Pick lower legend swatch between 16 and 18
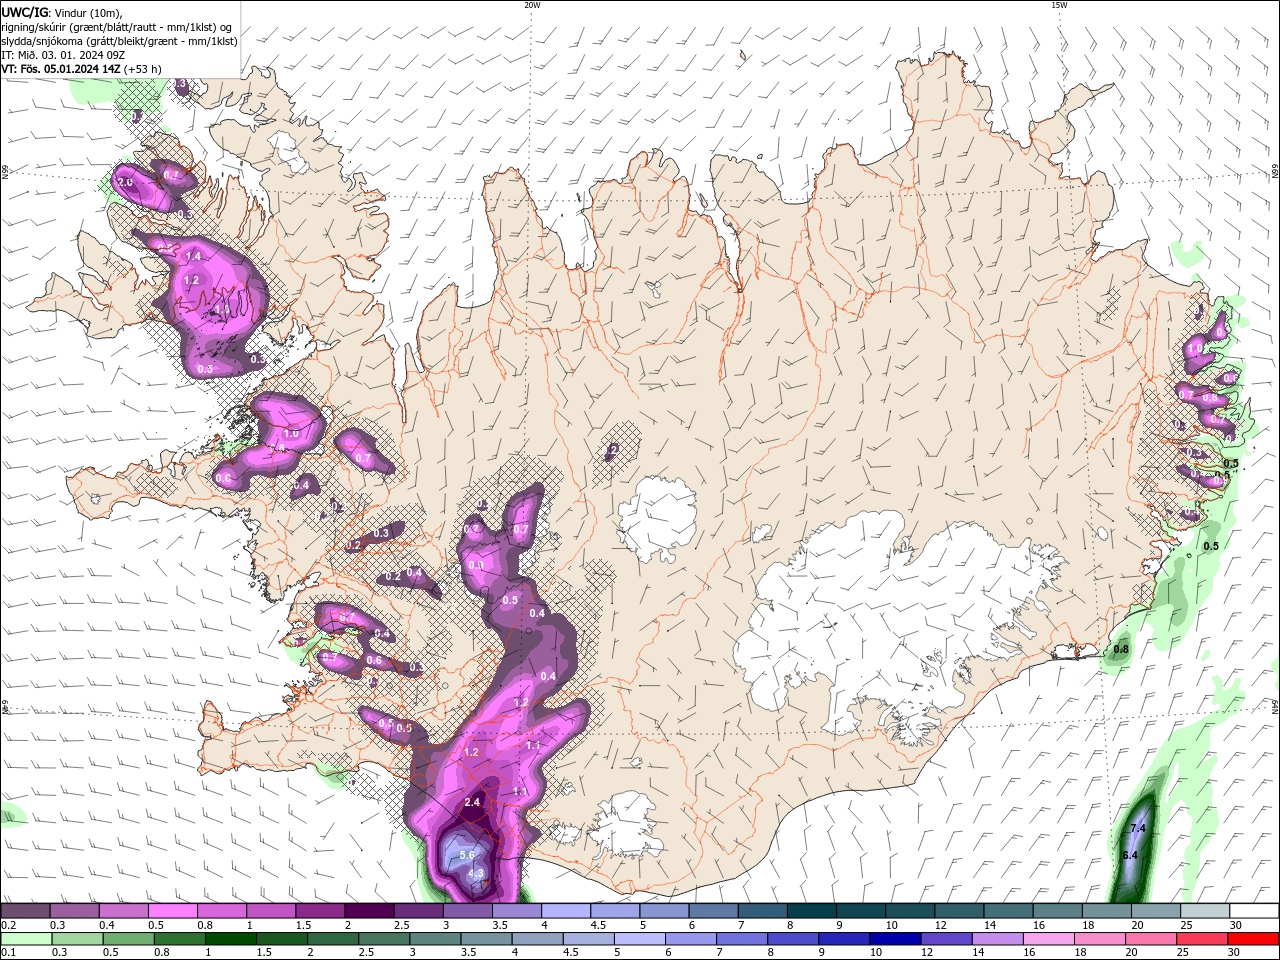The height and width of the screenshot is (960, 1280). pos(1050,939)
